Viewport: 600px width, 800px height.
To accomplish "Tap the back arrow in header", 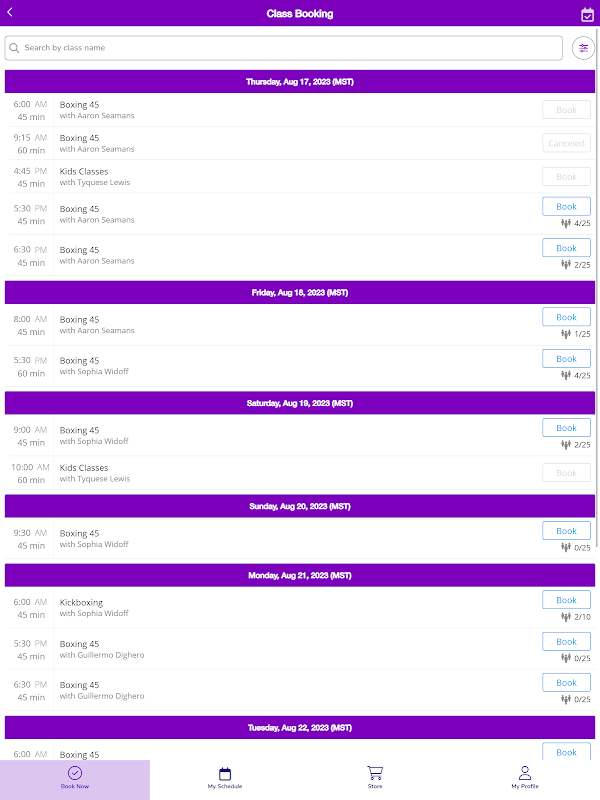I will 10,13.
